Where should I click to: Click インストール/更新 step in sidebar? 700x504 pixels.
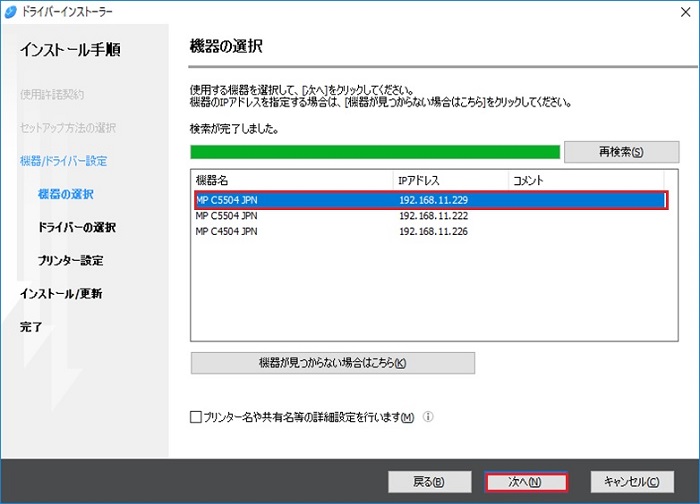tap(61, 293)
